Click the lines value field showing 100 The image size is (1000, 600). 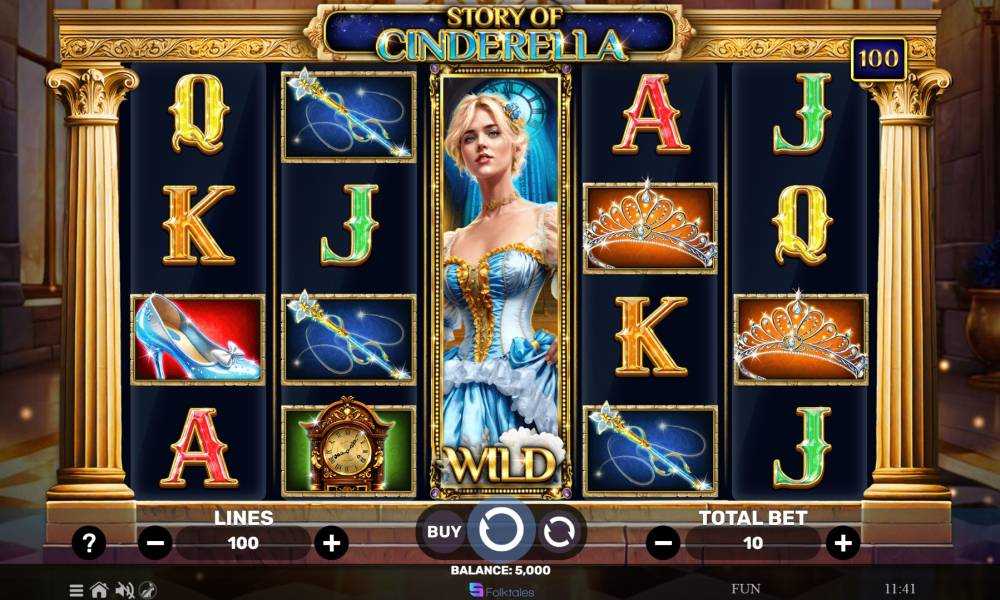pos(243,543)
